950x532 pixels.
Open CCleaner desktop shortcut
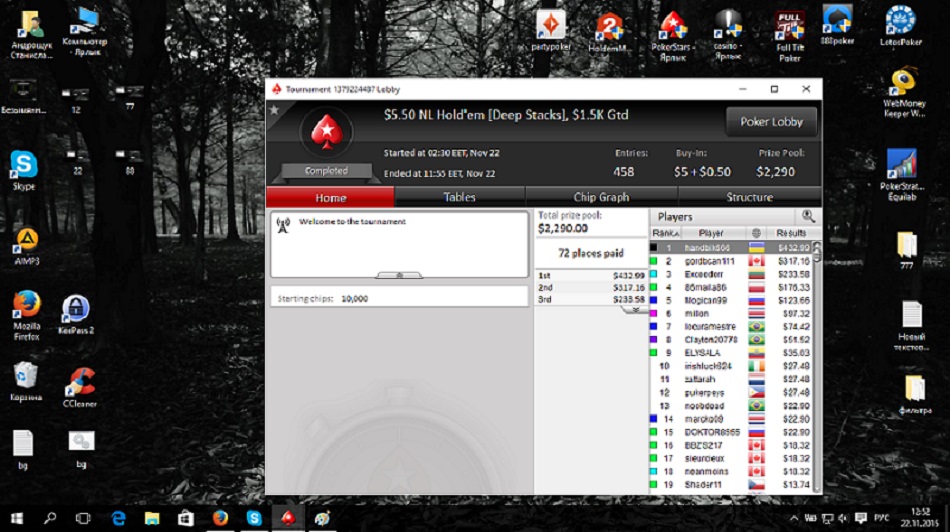(79, 387)
